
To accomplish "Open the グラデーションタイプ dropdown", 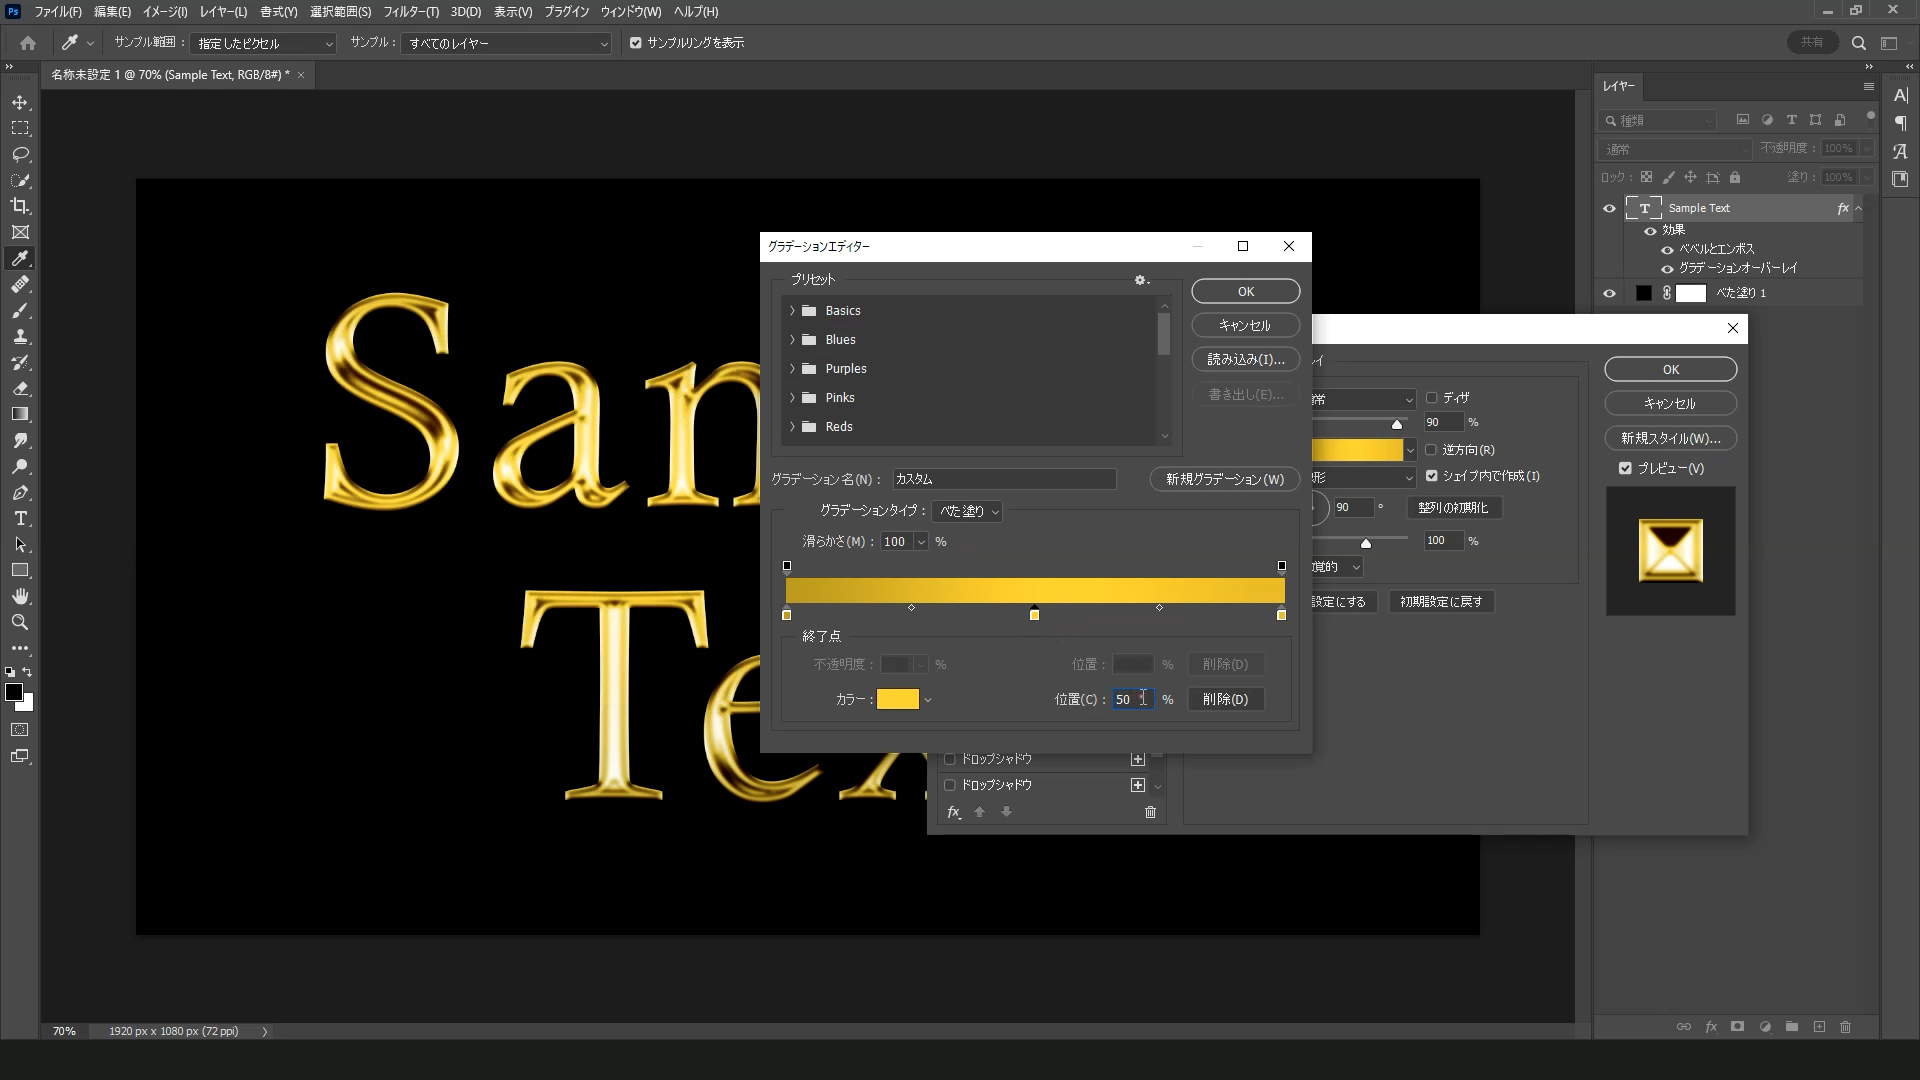I will (x=968, y=511).
